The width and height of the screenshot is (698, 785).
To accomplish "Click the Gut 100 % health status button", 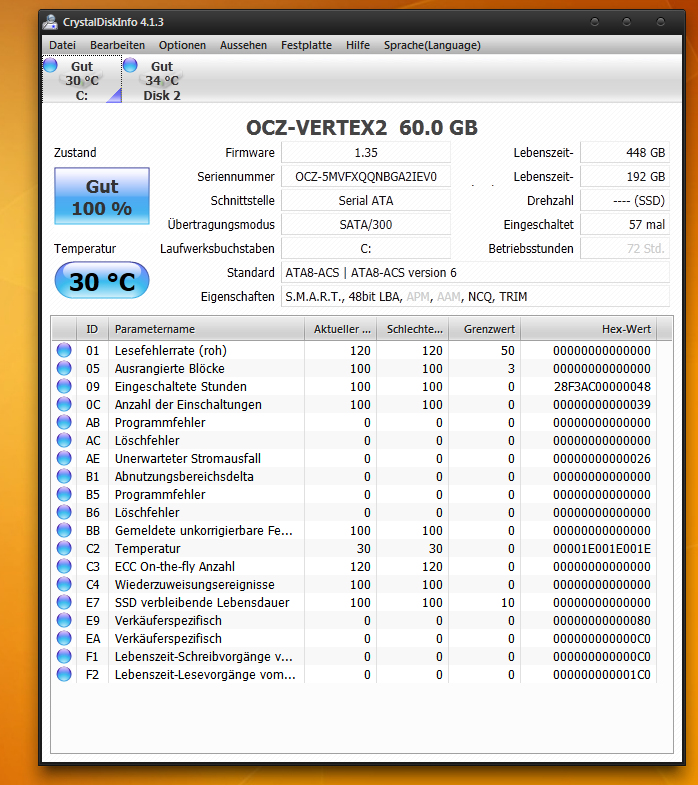I will pyautogui.click(x=102, y=196).
